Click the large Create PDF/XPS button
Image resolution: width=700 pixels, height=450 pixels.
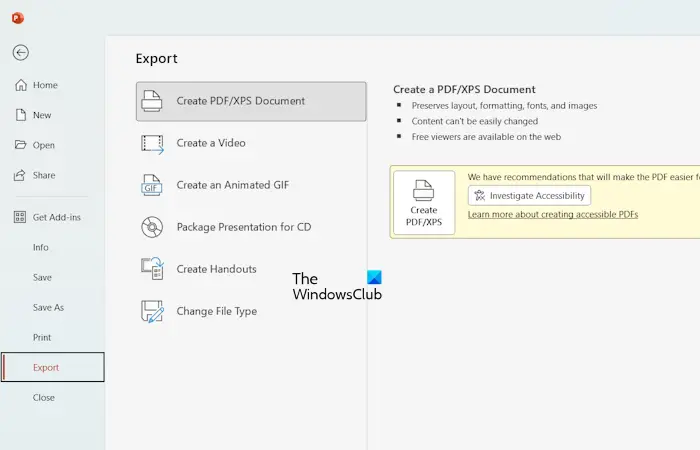[x=424, y=203]
